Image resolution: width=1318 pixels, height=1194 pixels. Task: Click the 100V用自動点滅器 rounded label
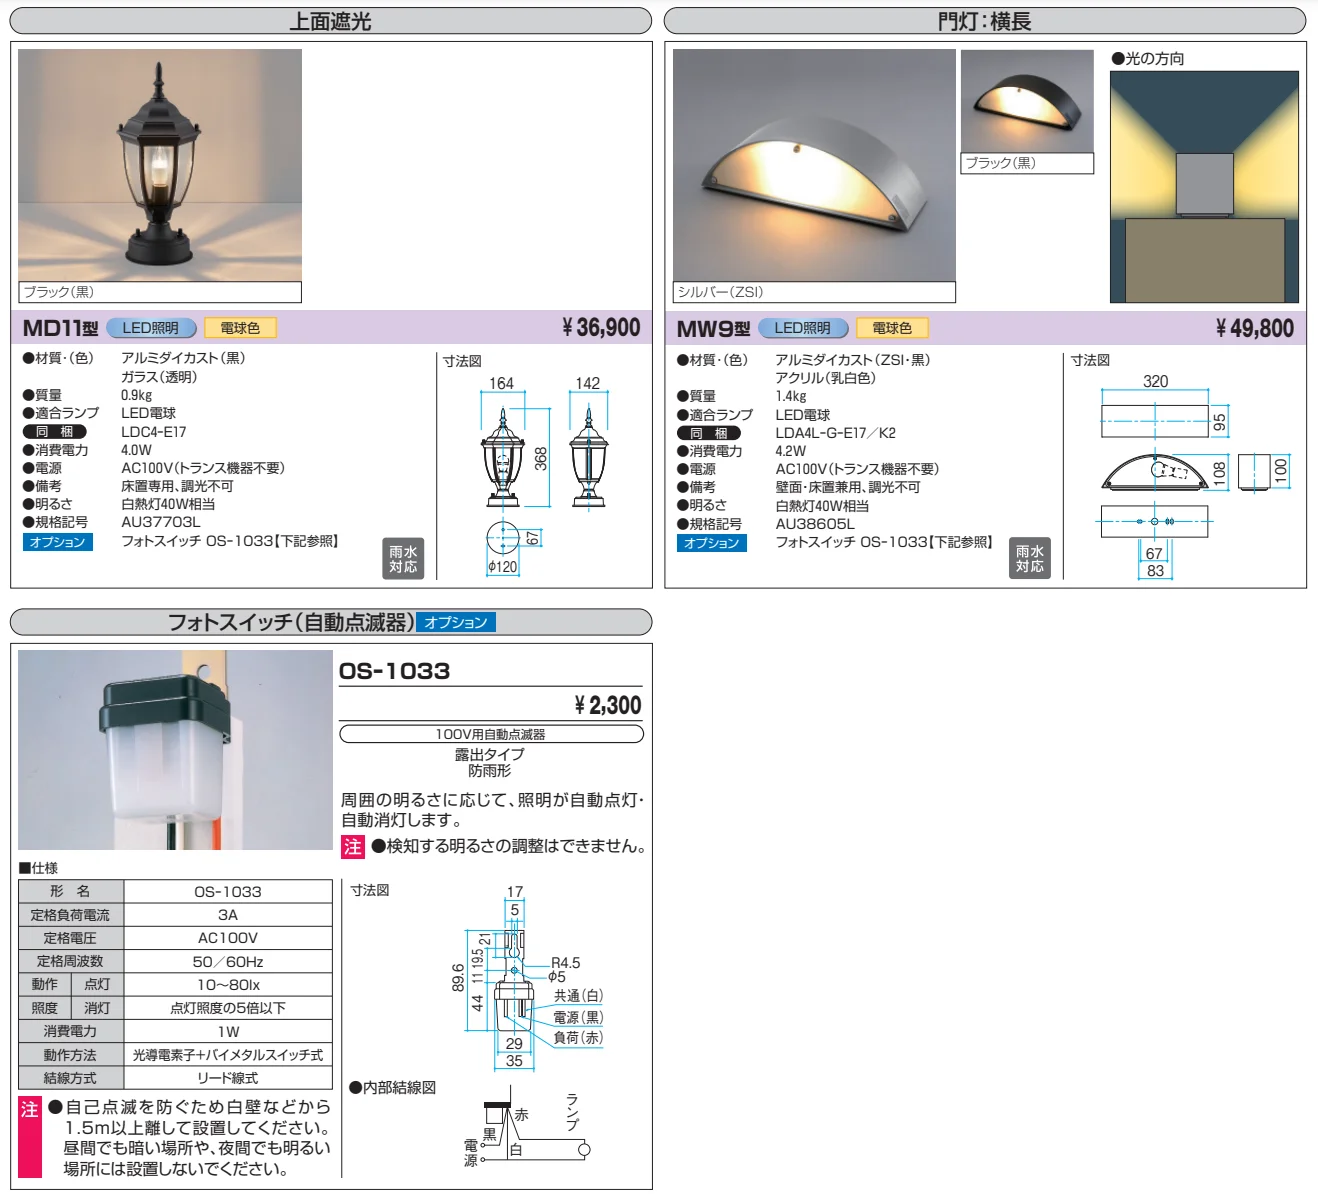491,734
